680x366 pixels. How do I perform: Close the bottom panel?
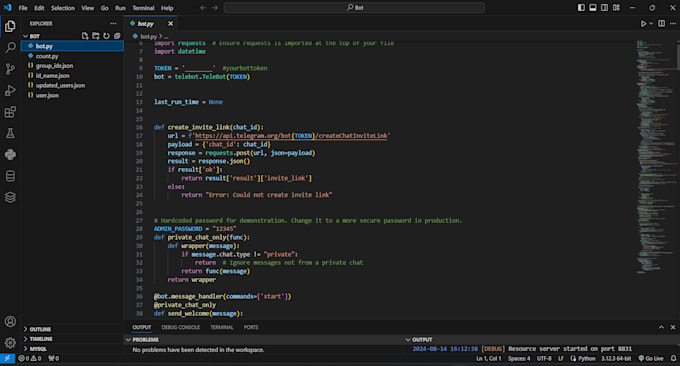(x=673, y=327)
